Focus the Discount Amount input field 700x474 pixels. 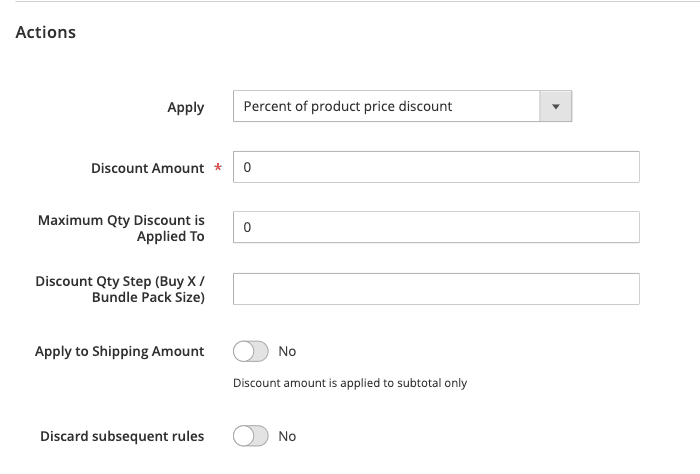(x=436, y=167)
